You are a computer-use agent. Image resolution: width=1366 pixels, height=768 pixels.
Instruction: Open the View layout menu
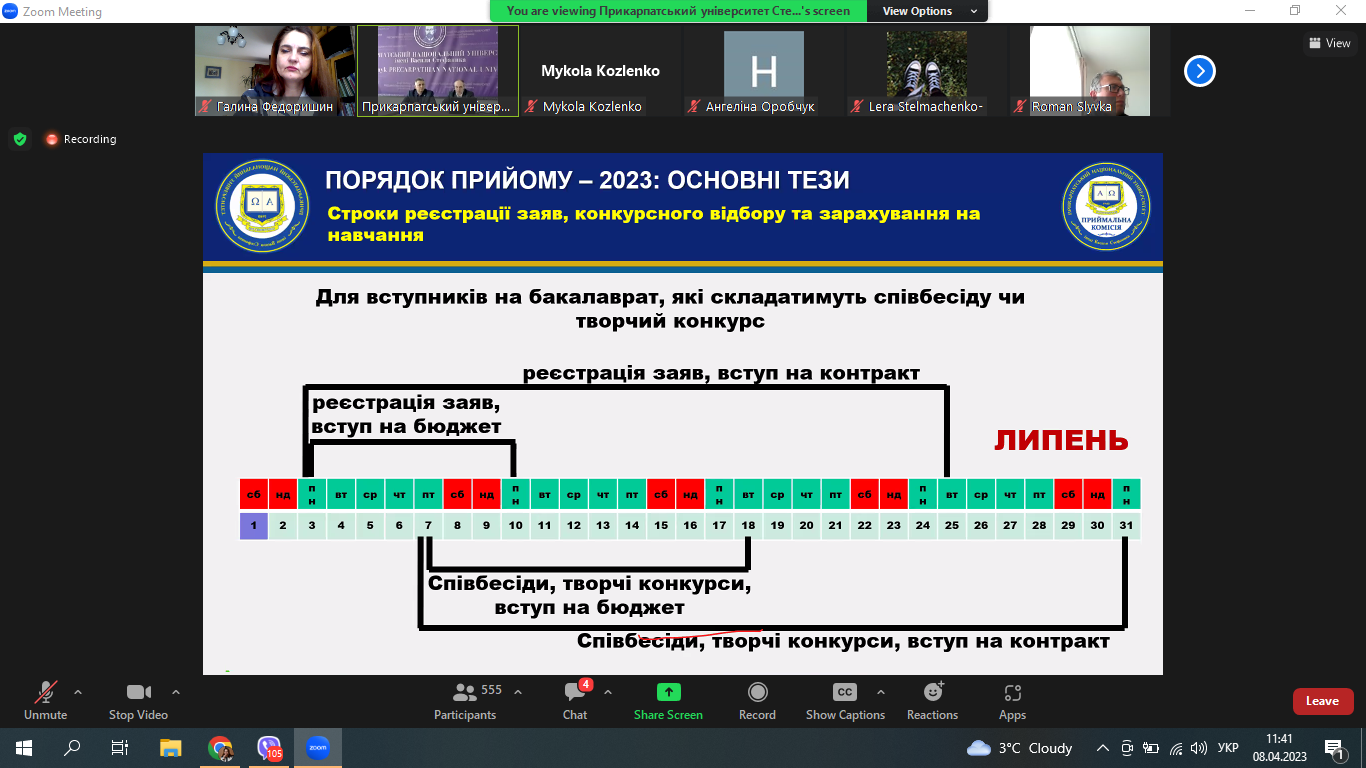(1329, 43)
